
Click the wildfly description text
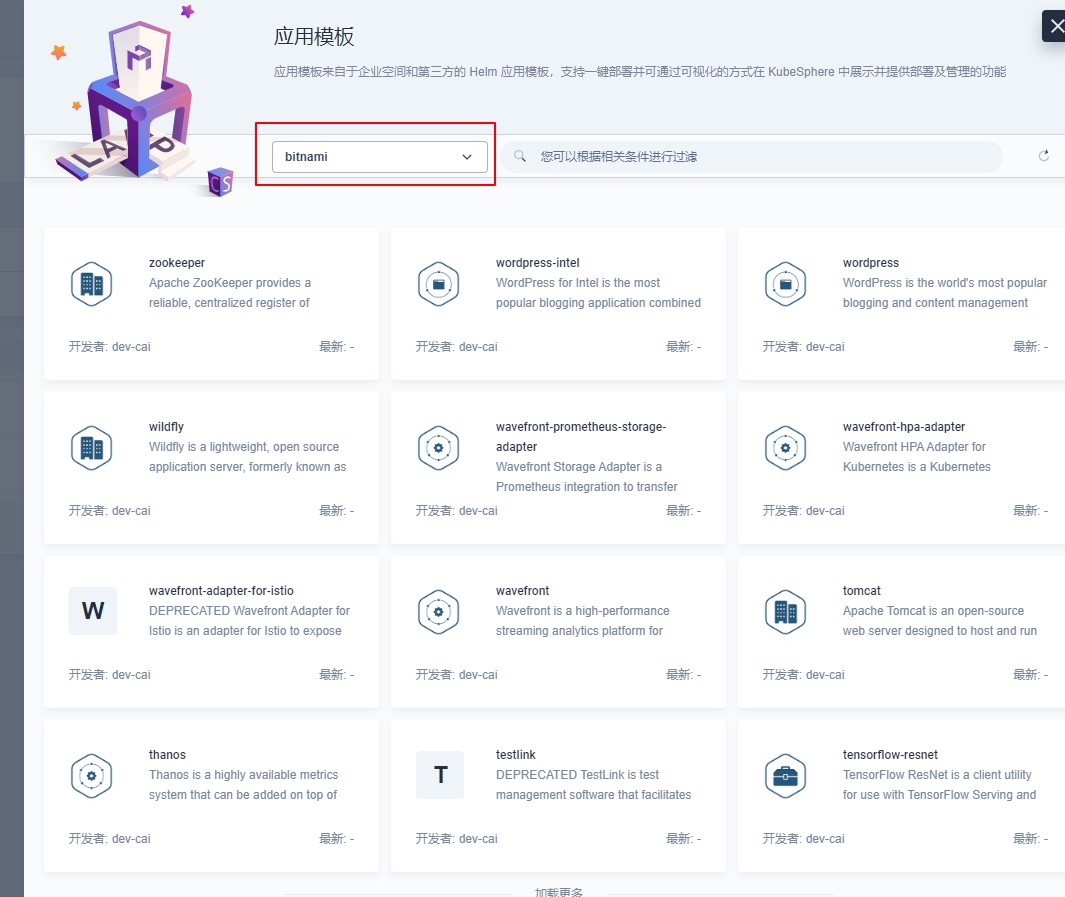(247, 457)
